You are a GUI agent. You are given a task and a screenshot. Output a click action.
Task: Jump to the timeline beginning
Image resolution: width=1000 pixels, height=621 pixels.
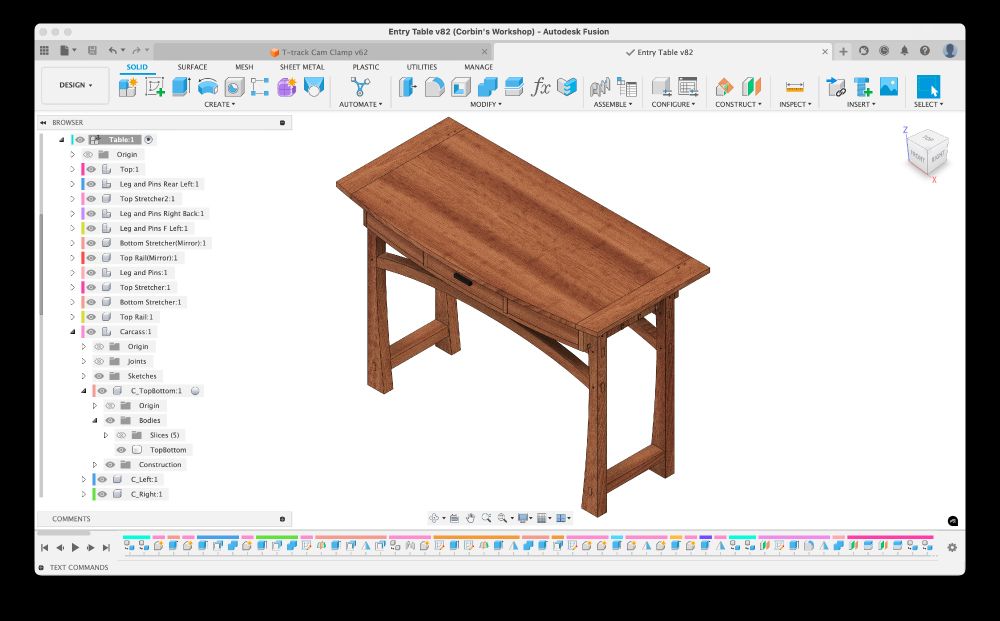(x=45, y=547)
